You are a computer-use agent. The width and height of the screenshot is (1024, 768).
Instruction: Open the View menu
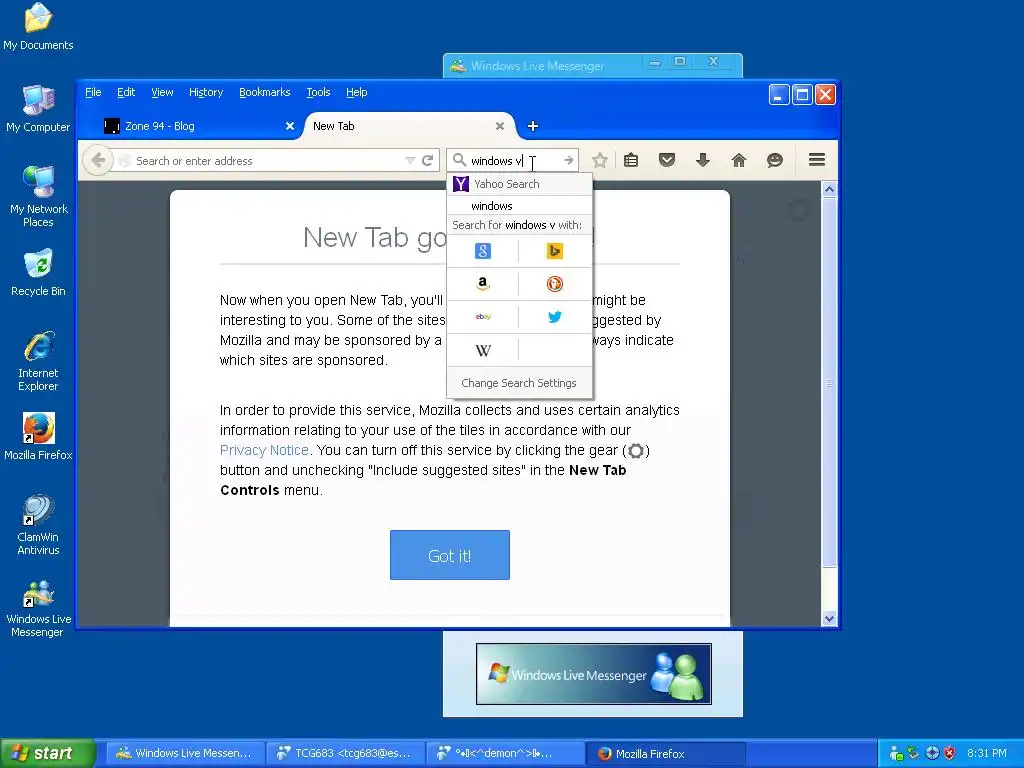[163, 92]
